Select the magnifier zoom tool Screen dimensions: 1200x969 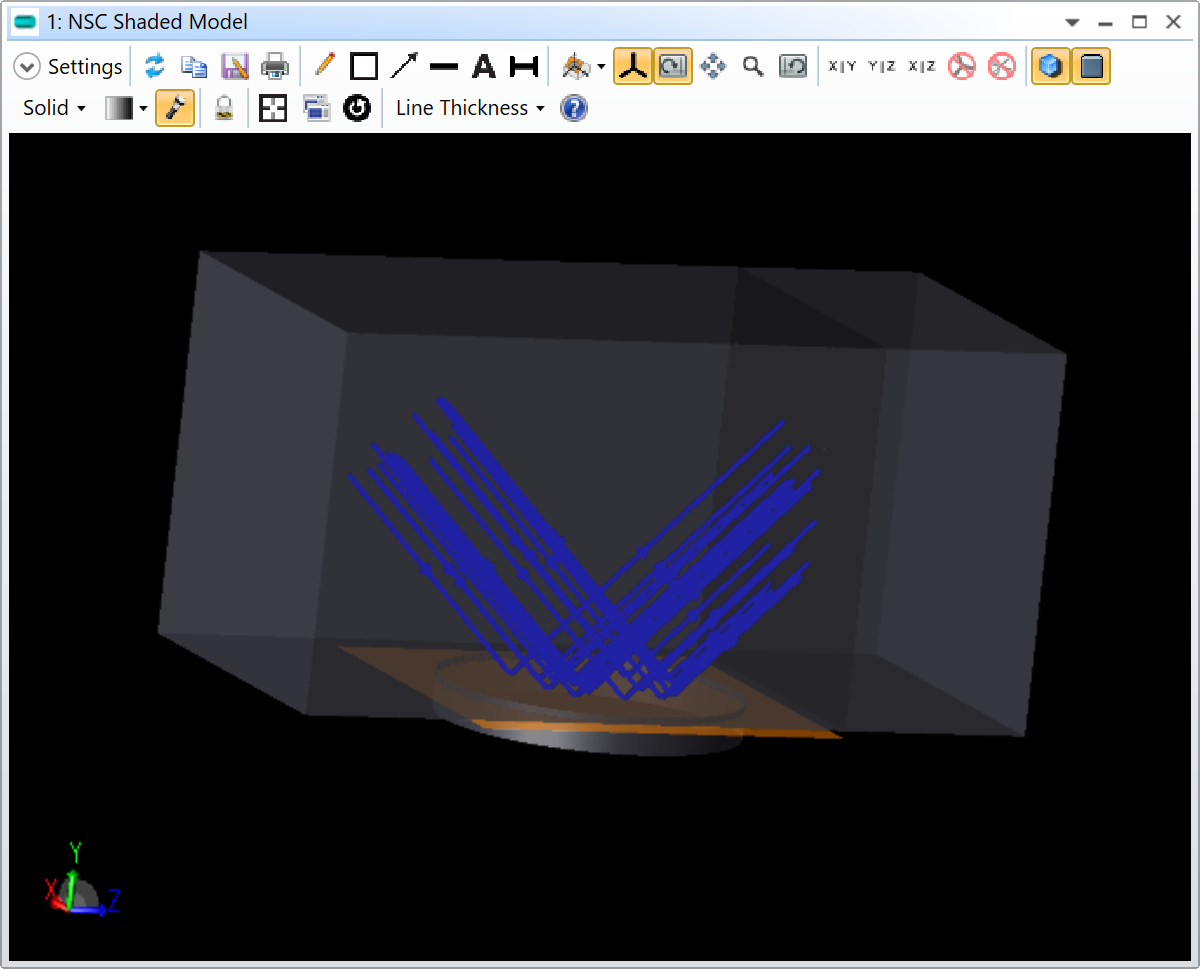click(753, 67)
